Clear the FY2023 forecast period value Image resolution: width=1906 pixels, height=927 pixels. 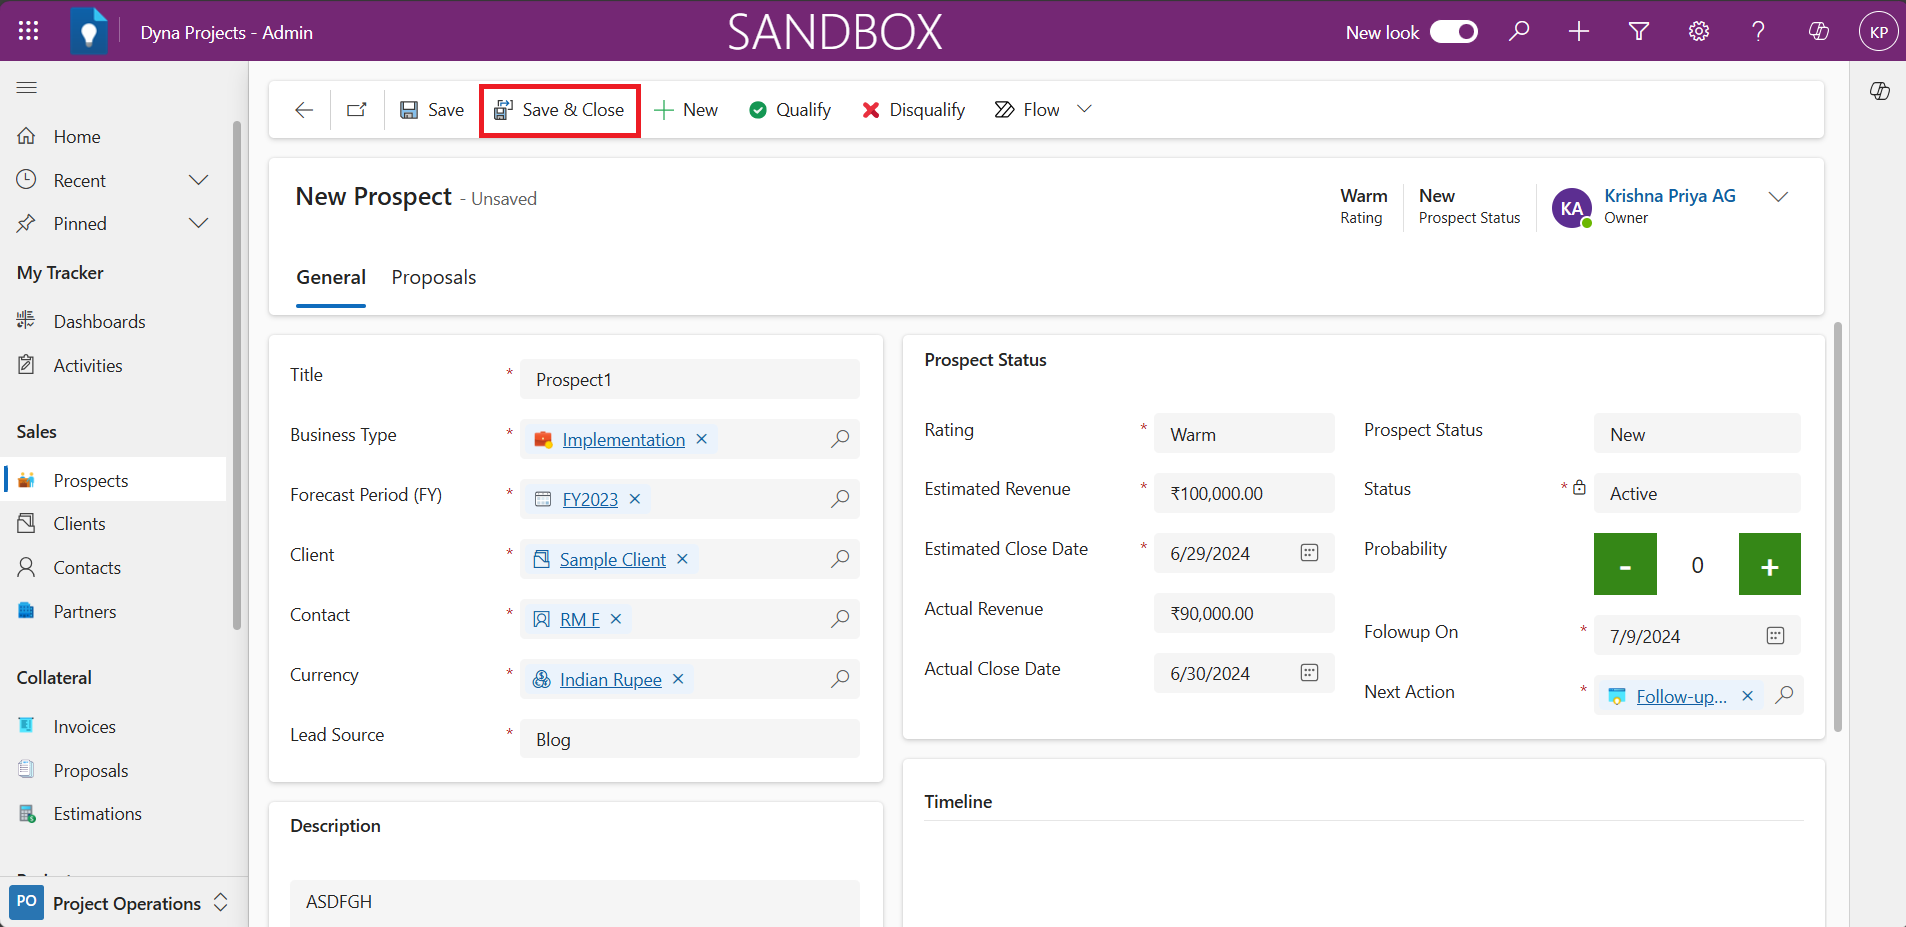point(634,499)
